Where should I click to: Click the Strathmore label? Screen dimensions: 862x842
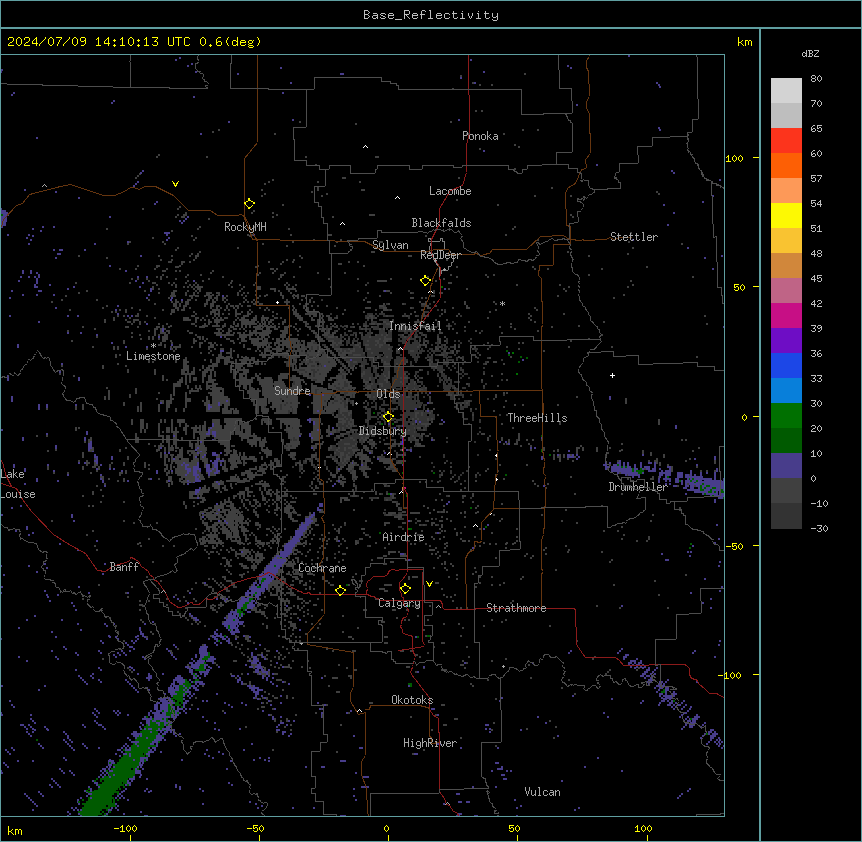[516, 608]
